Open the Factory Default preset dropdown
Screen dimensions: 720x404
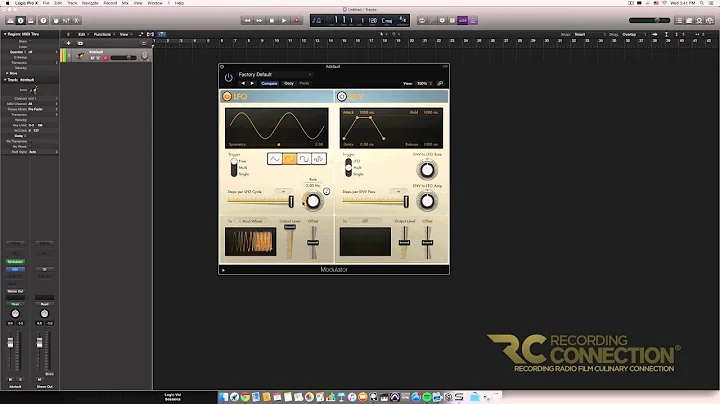click(x=275, y=74)
